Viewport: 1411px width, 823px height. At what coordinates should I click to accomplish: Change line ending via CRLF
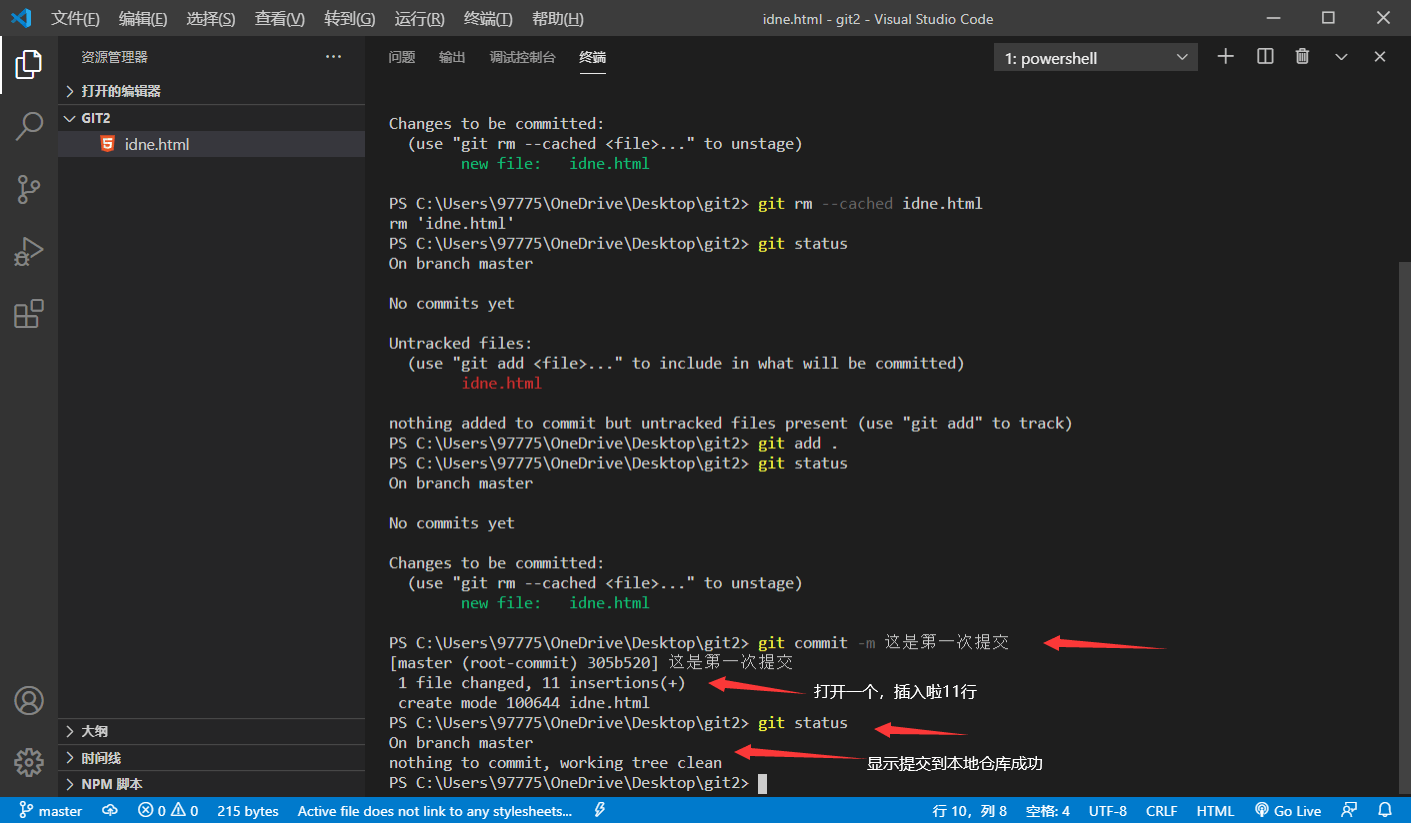point(1162,811)
